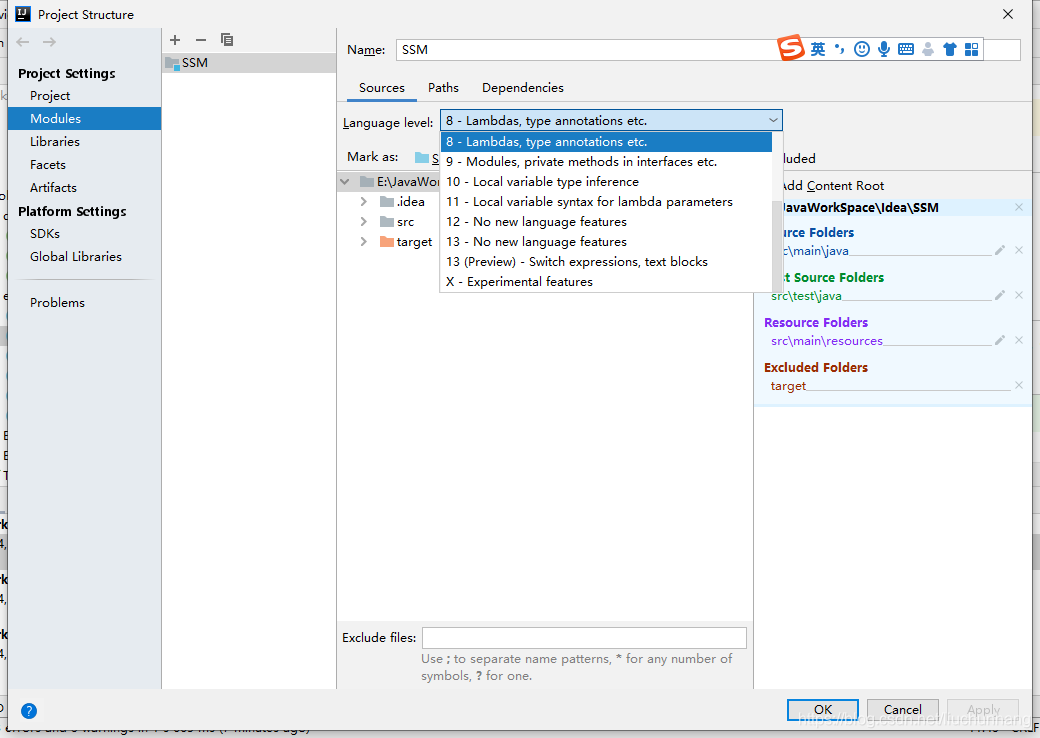Collapse the E:\JavaWorkSpace root node
The height and width of the screenshot is (738, 1040).
click(x=345, y=181)
